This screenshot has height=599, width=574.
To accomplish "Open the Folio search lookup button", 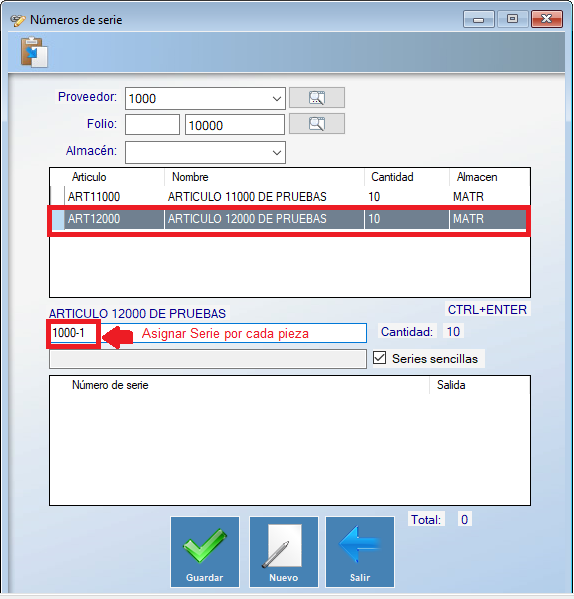I will (317, 124).
